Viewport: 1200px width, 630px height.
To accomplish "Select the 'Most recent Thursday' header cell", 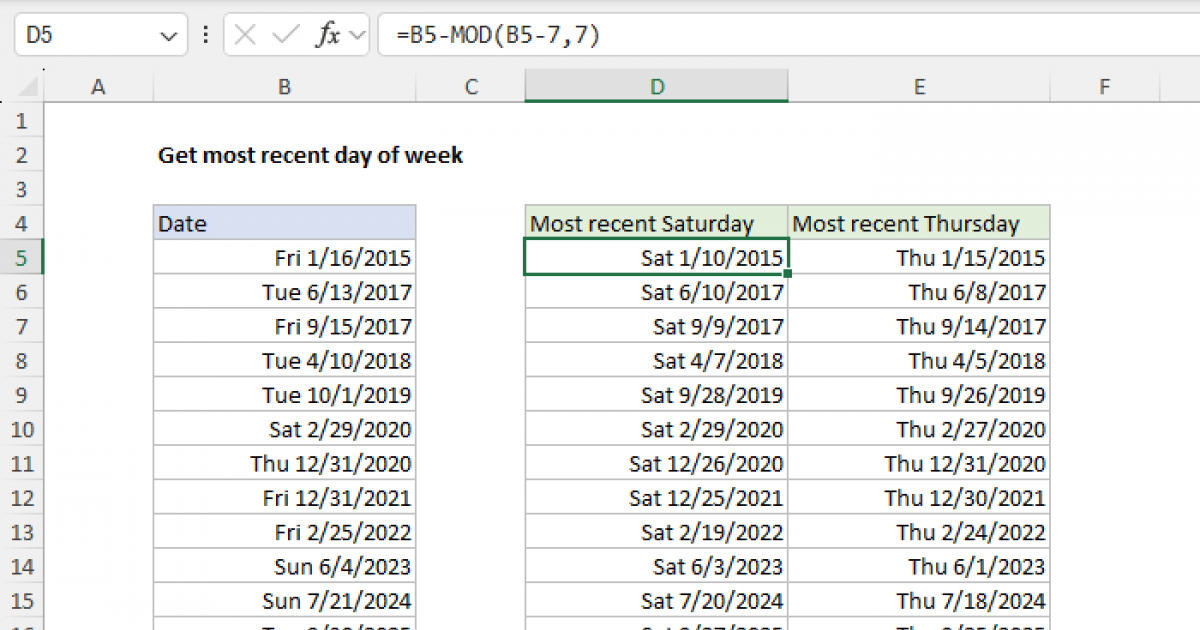I will tap(919, 223).
